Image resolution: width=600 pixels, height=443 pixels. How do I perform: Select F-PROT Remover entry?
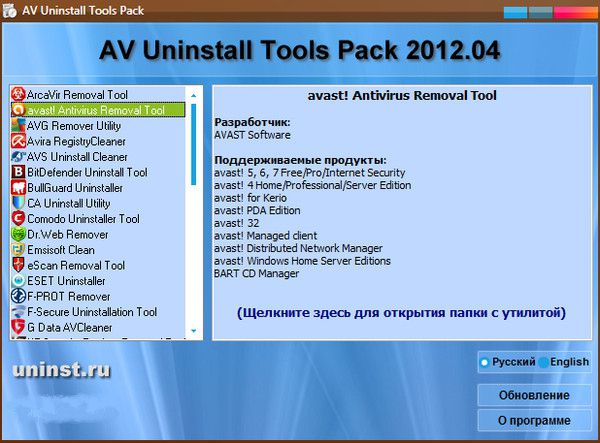(98, 296)
